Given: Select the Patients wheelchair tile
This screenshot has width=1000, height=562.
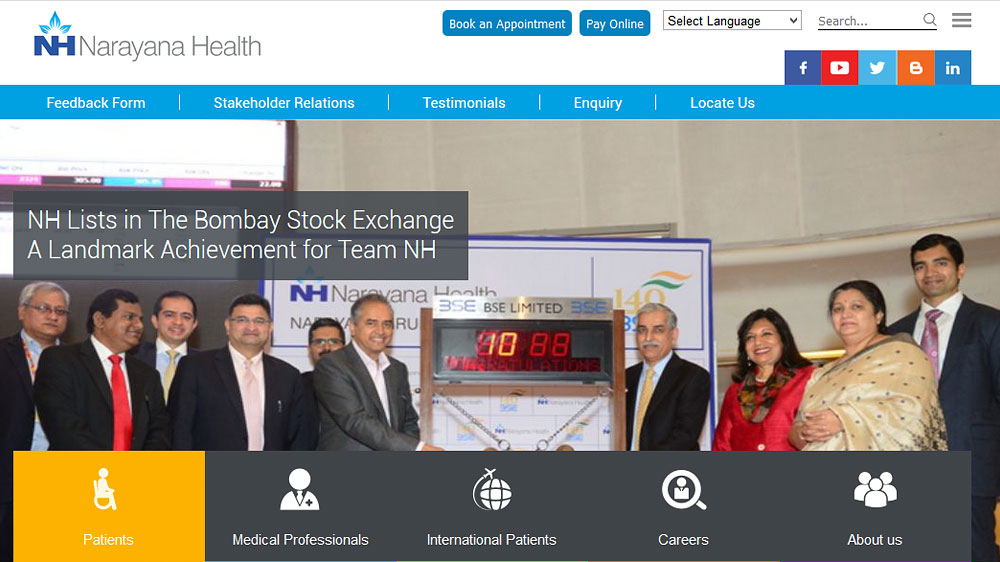Looking at the screenshot, I should [x=109, y=507].
